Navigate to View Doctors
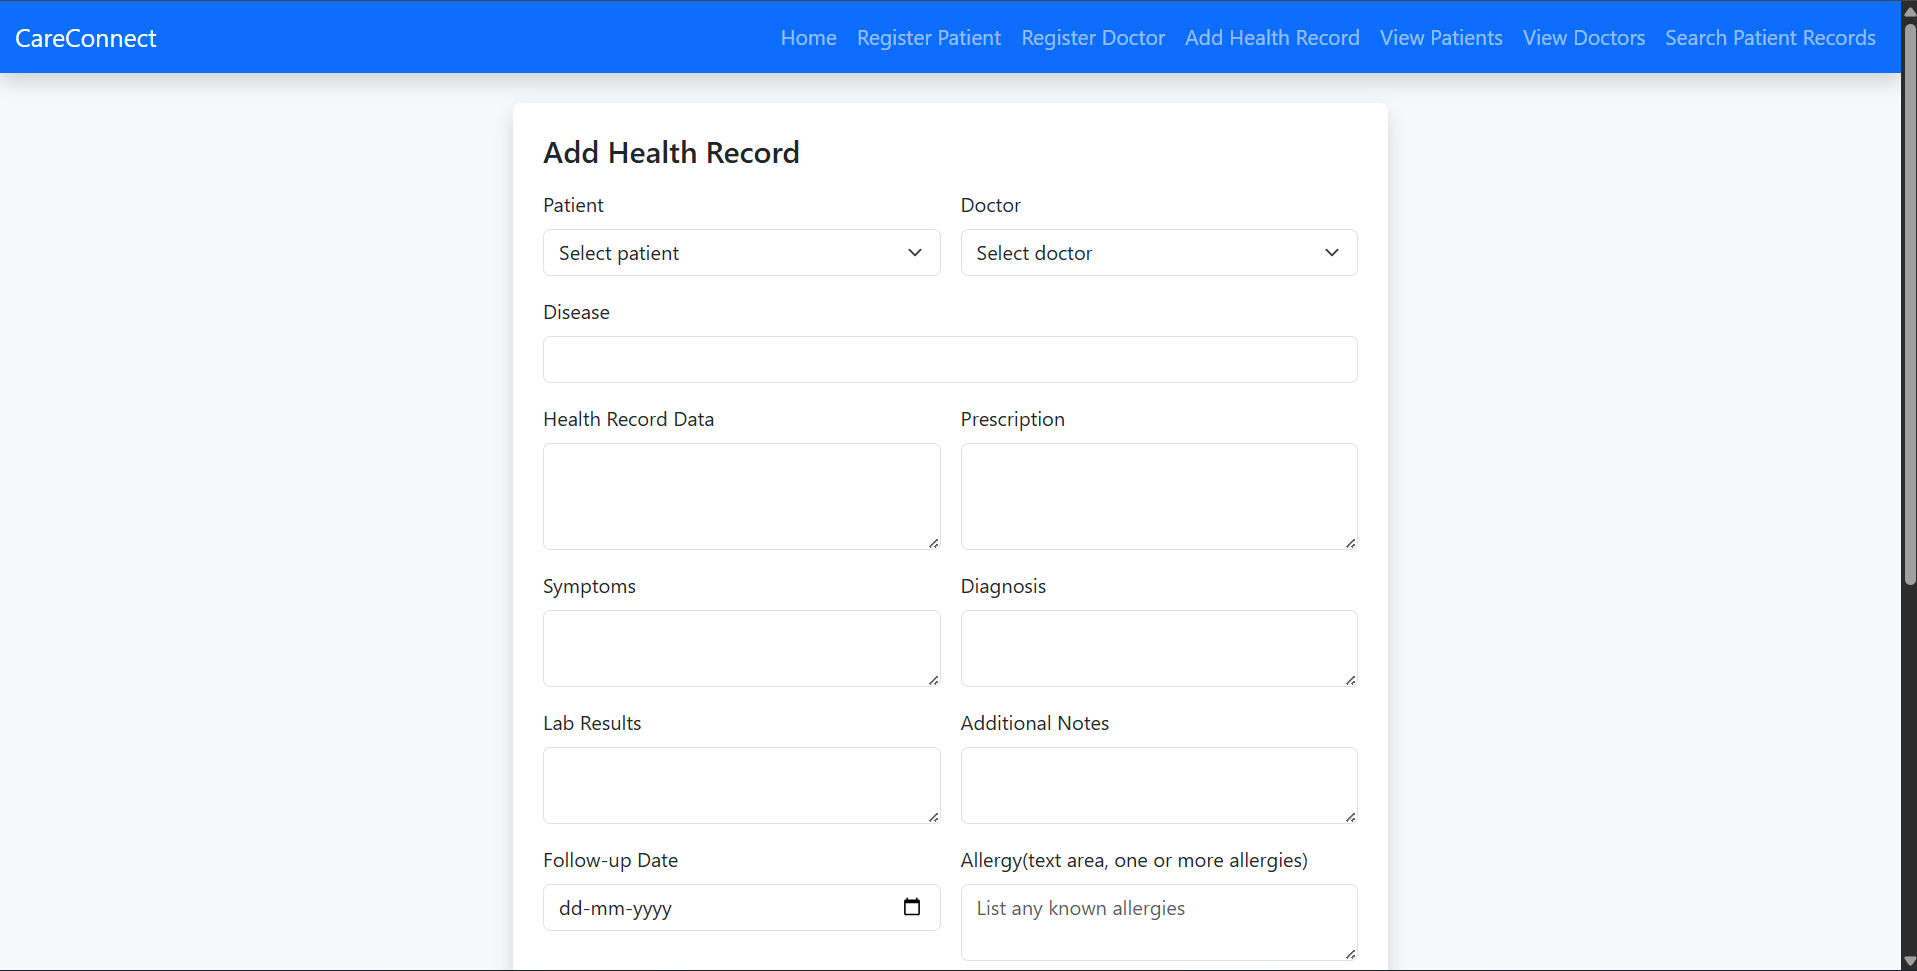The height and width of the screenshot is (971, 1917). click(x=1584, y=38)
